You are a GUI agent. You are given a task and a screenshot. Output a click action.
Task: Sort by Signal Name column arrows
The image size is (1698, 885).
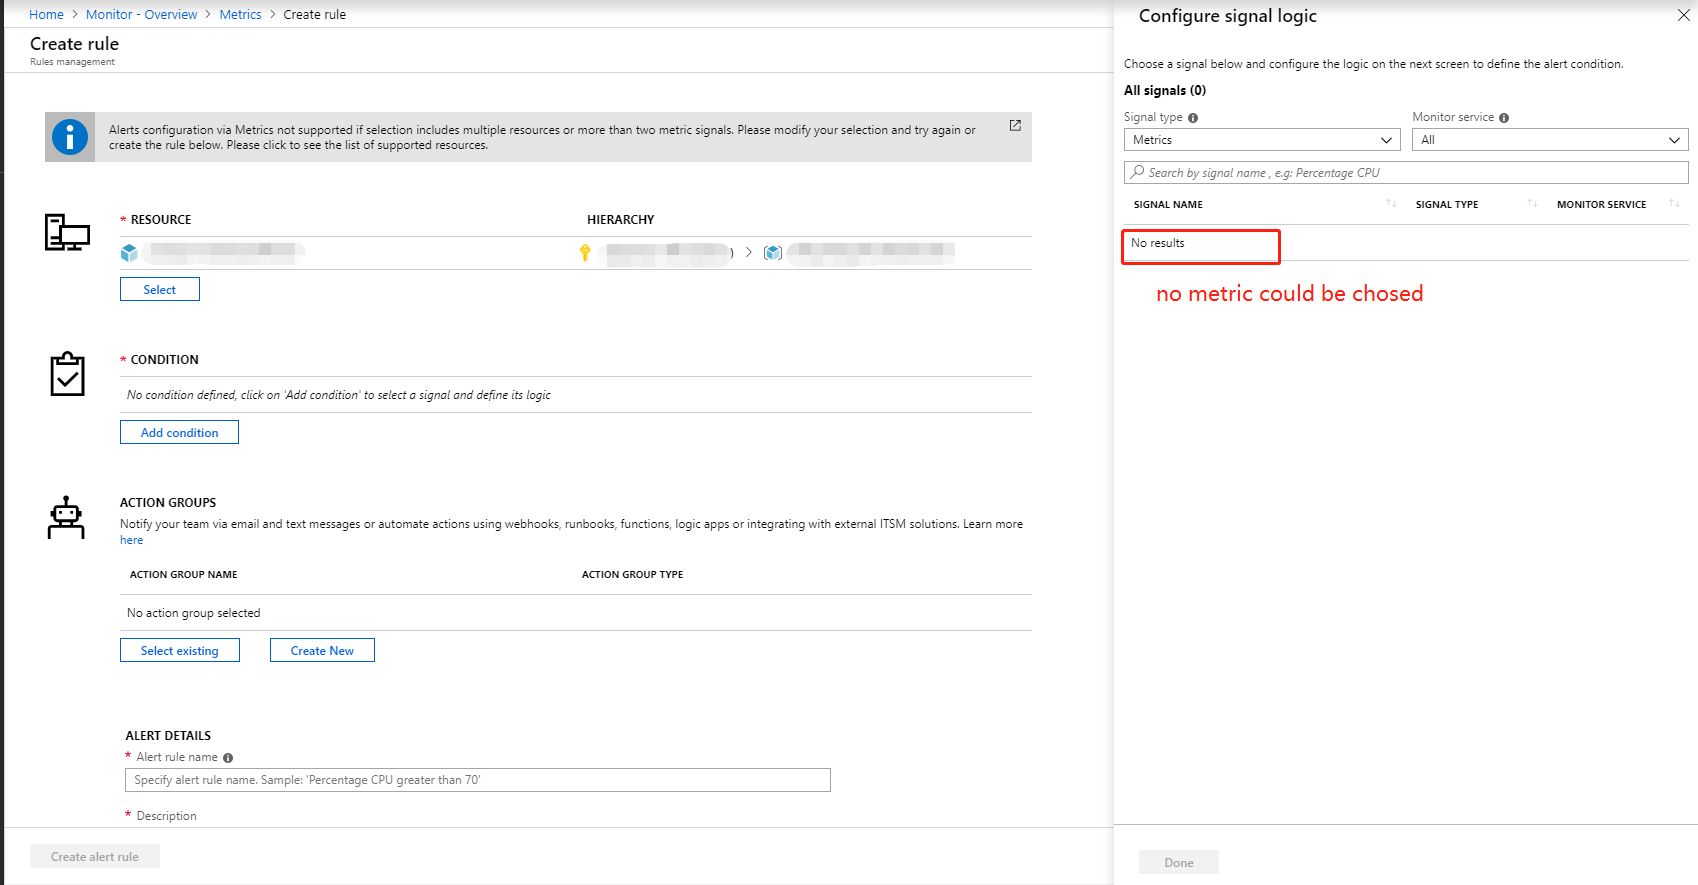coord(1391,204)
